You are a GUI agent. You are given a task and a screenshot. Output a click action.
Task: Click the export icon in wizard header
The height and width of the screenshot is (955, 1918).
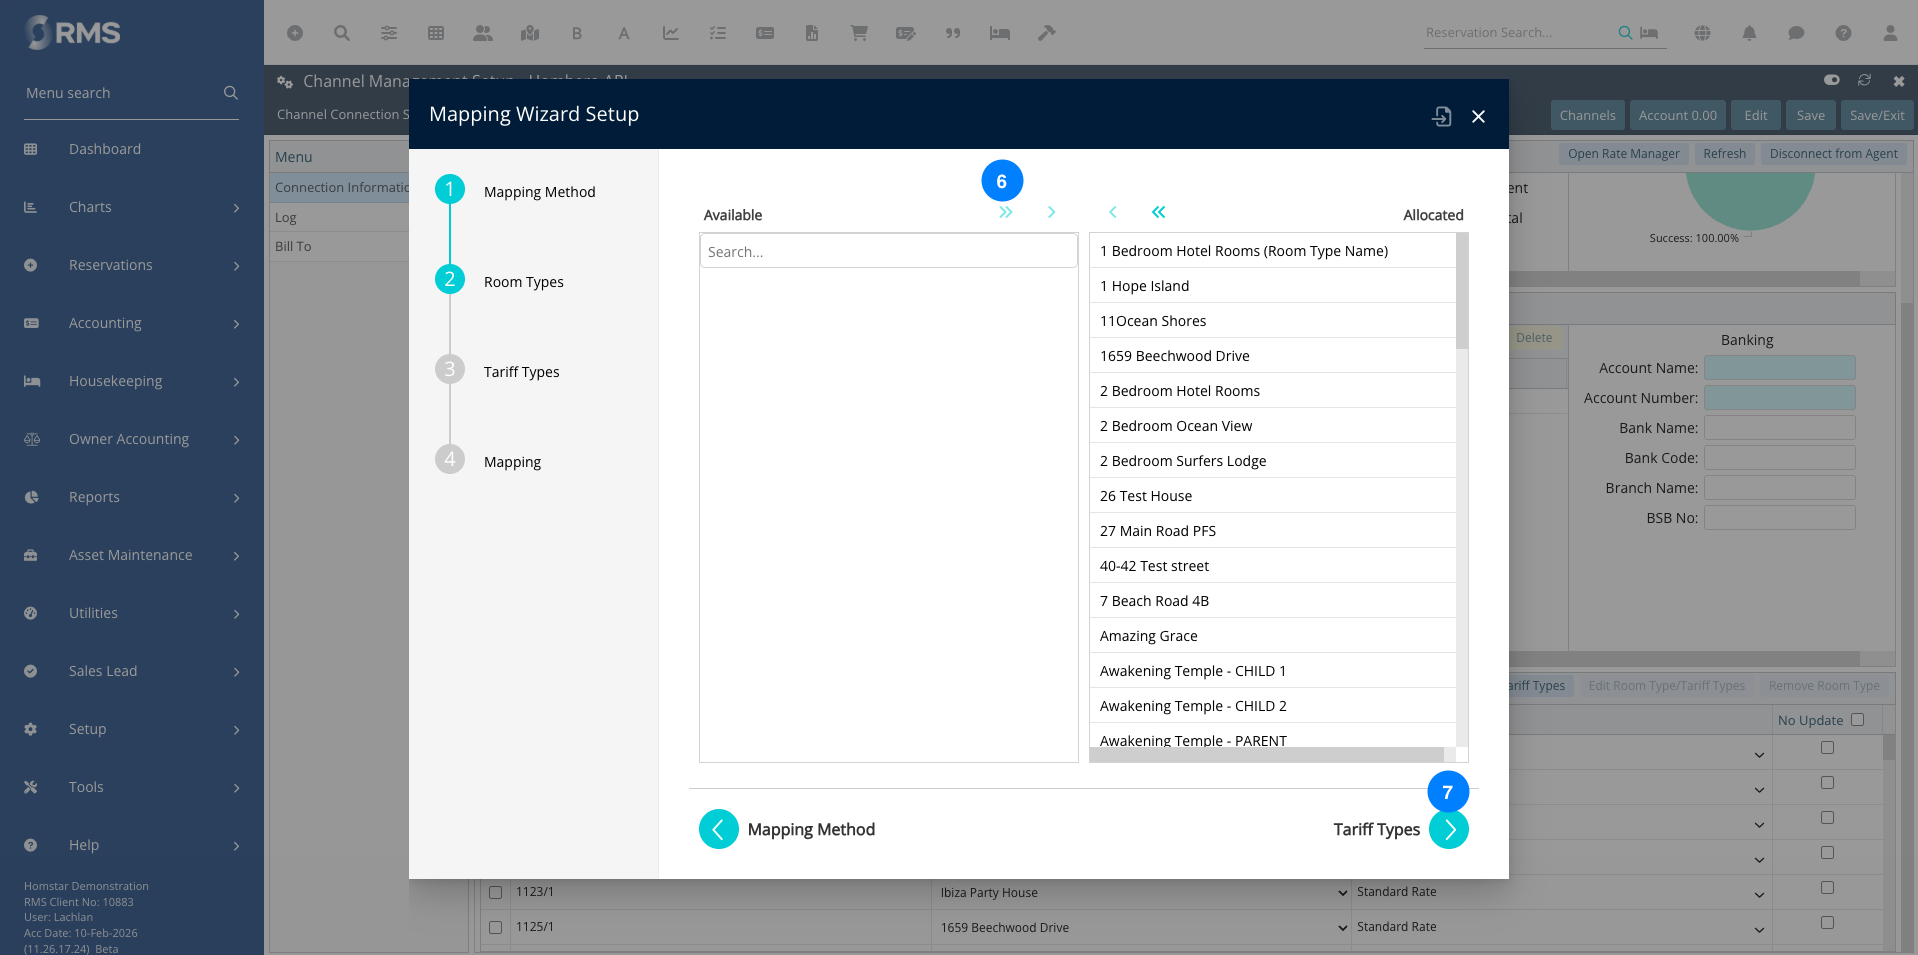[x=1441, y=116]
